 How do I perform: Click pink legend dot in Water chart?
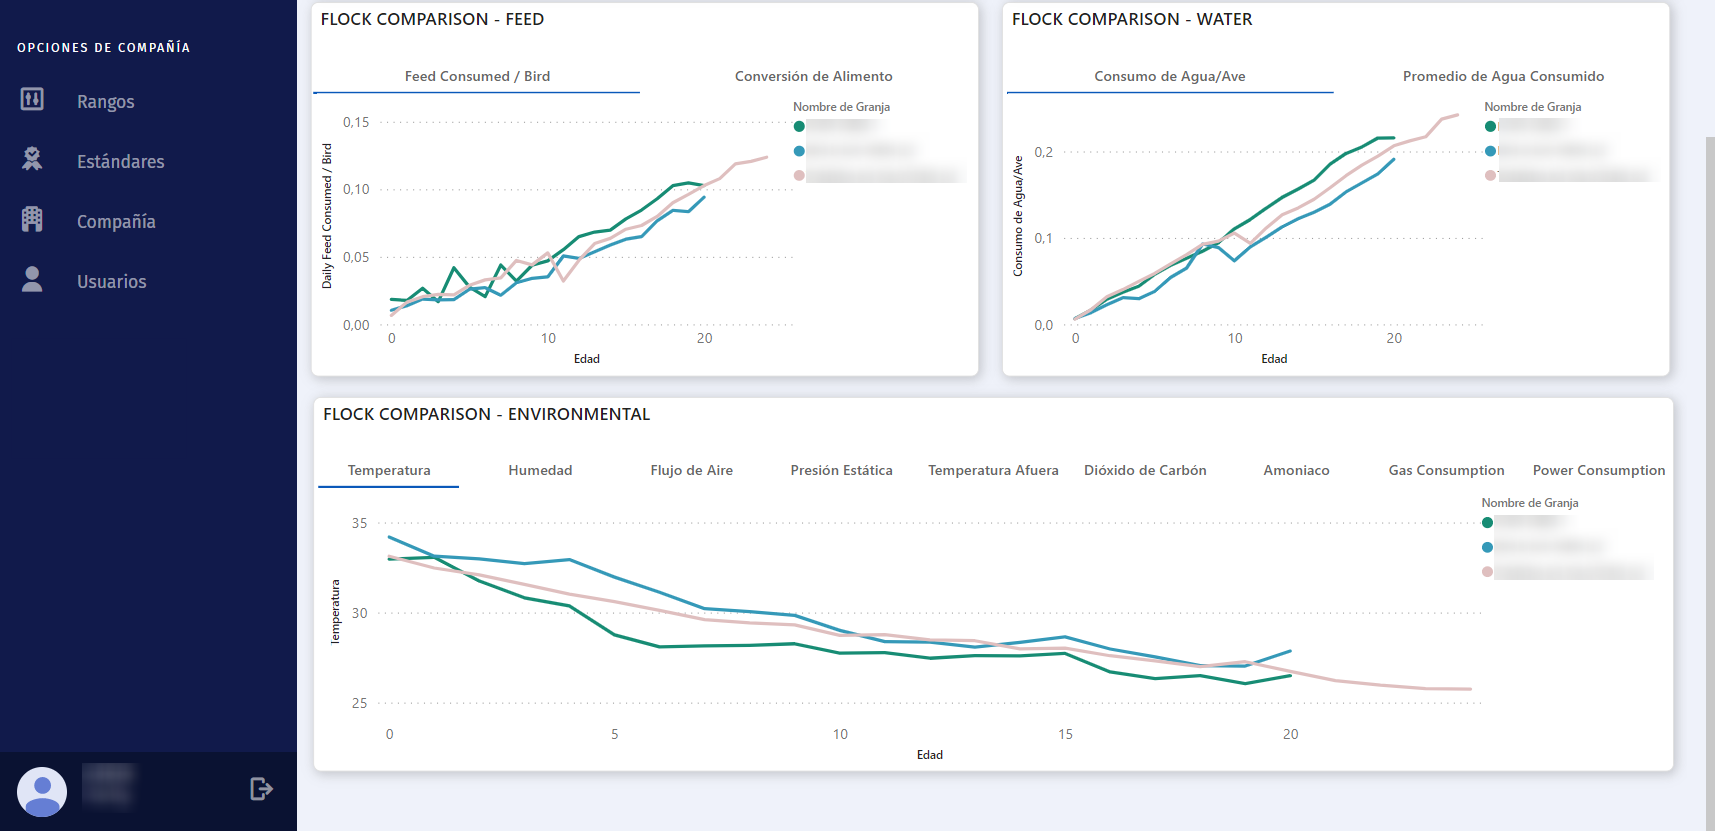click(x=1490, y=175)
